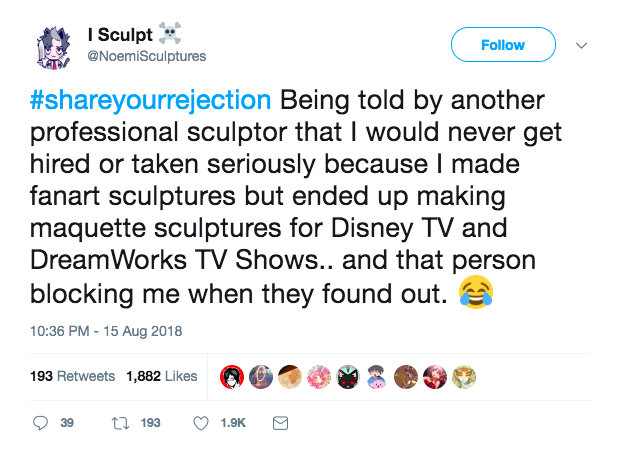The width and height of the screenshot is (622, 454).
Task: Open the 10:36 PM 15 Aug 2018 timestamp
Action: pos(108,331)
